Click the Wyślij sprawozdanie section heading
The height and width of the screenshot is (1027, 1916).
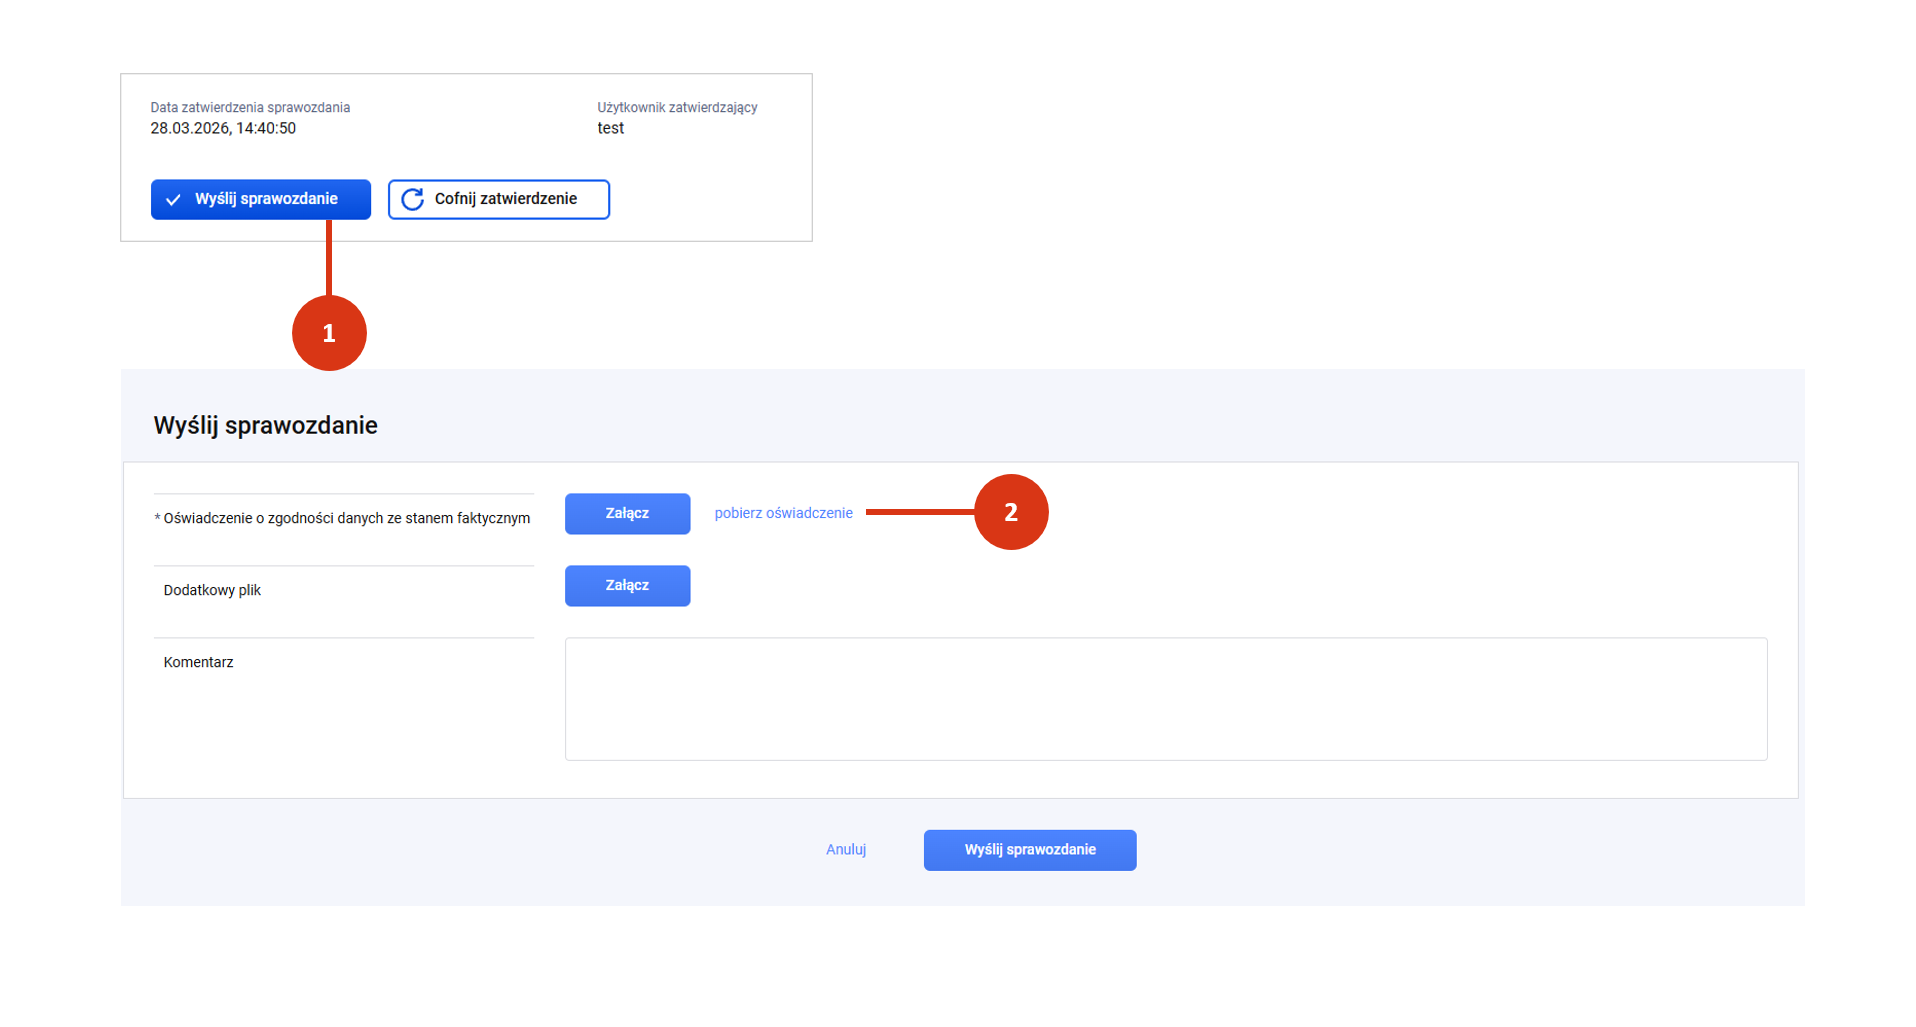click(x=265, y=426)
